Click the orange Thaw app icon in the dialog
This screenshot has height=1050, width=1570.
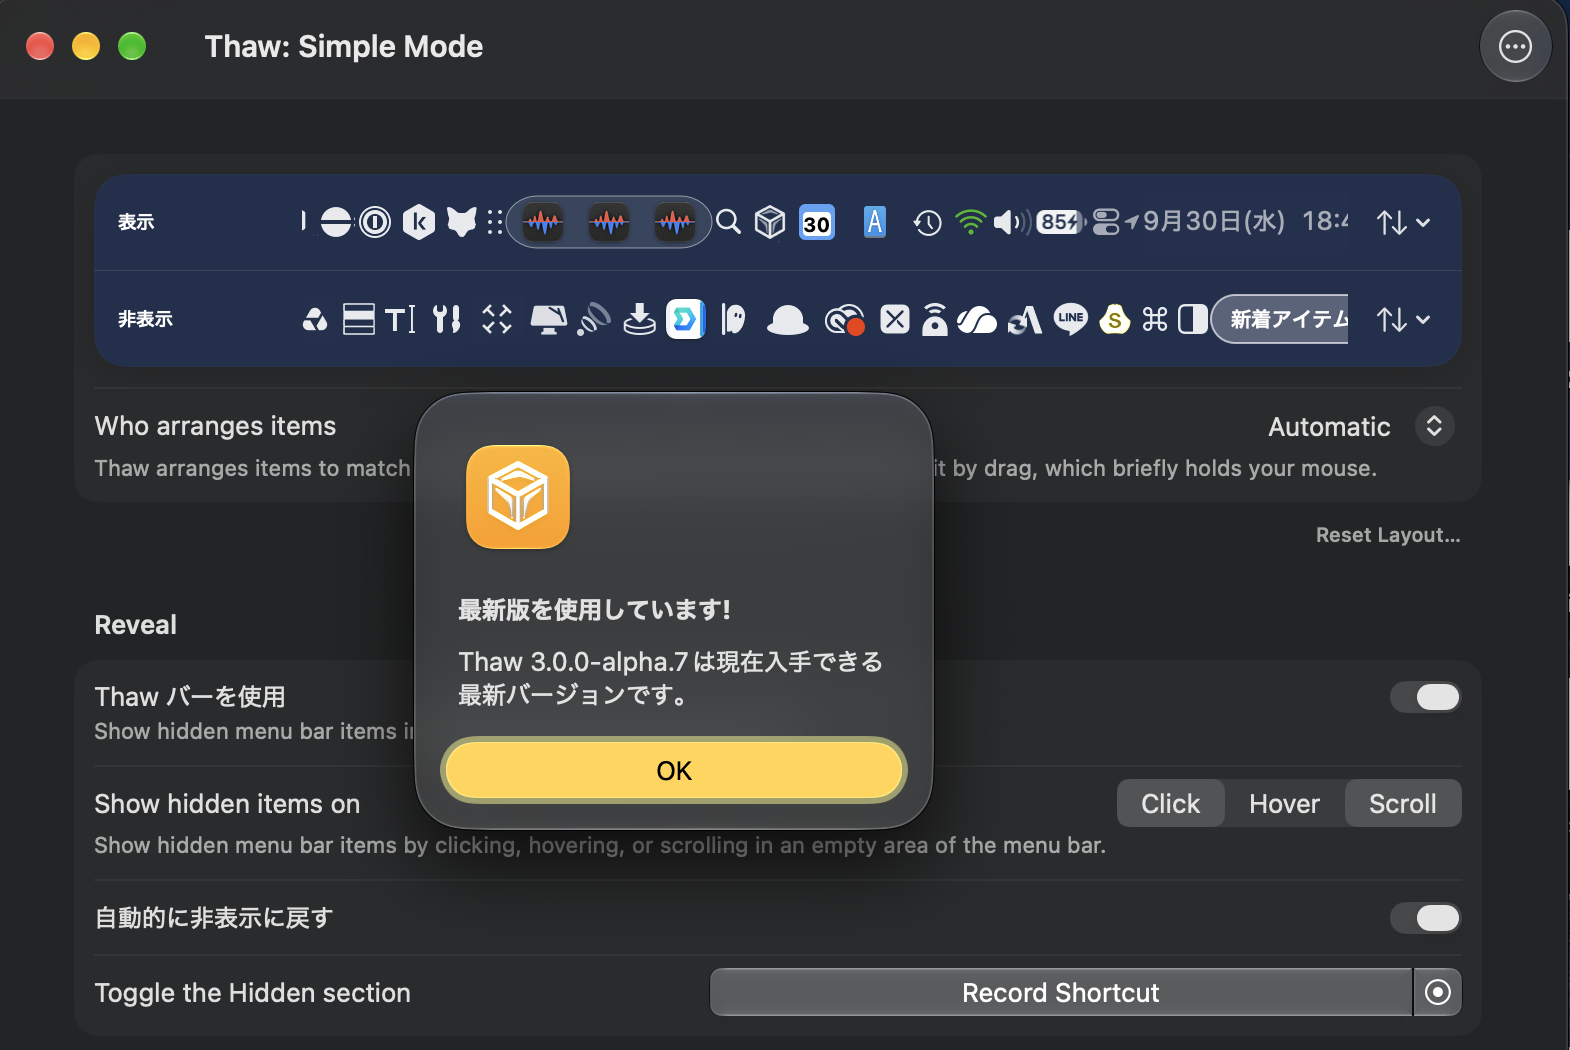point(518,497)
